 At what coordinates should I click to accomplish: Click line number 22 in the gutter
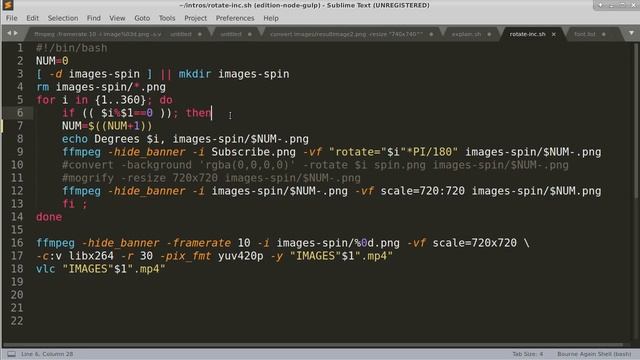(x=17, y=321)
